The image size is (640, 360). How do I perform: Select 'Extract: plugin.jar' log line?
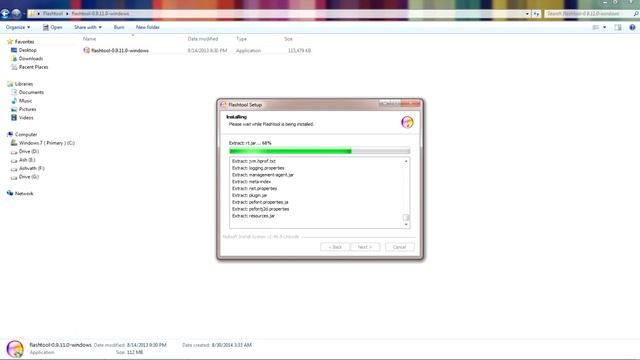[x=249, y=196]
